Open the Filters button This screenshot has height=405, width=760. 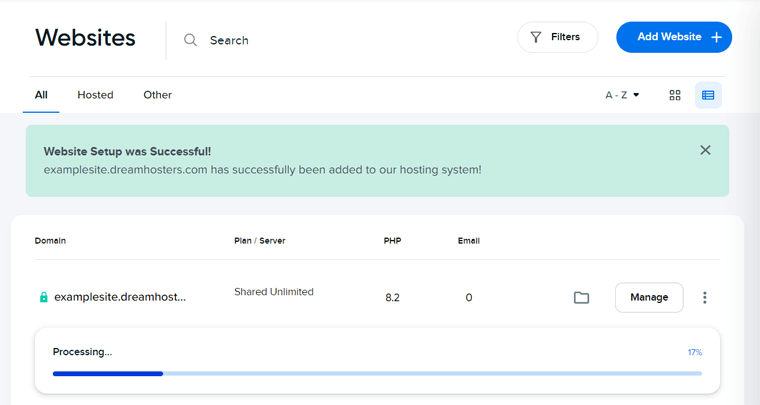coord(557,37)
